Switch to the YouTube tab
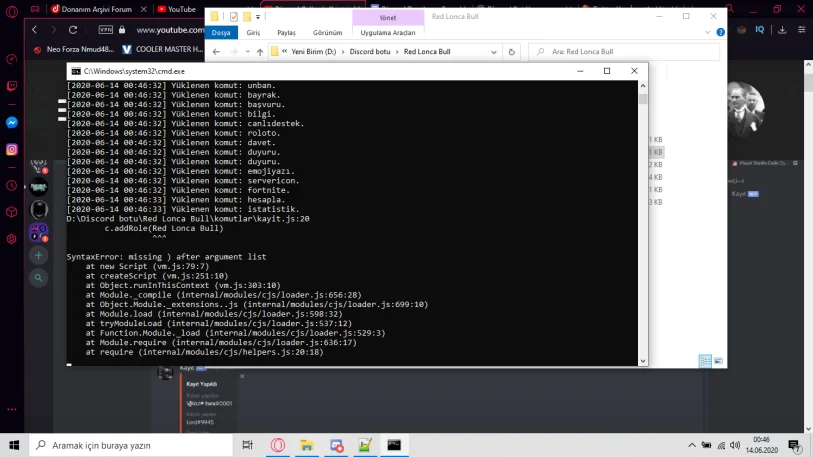This screenshot has width=813, height=457. pos(176,9)
